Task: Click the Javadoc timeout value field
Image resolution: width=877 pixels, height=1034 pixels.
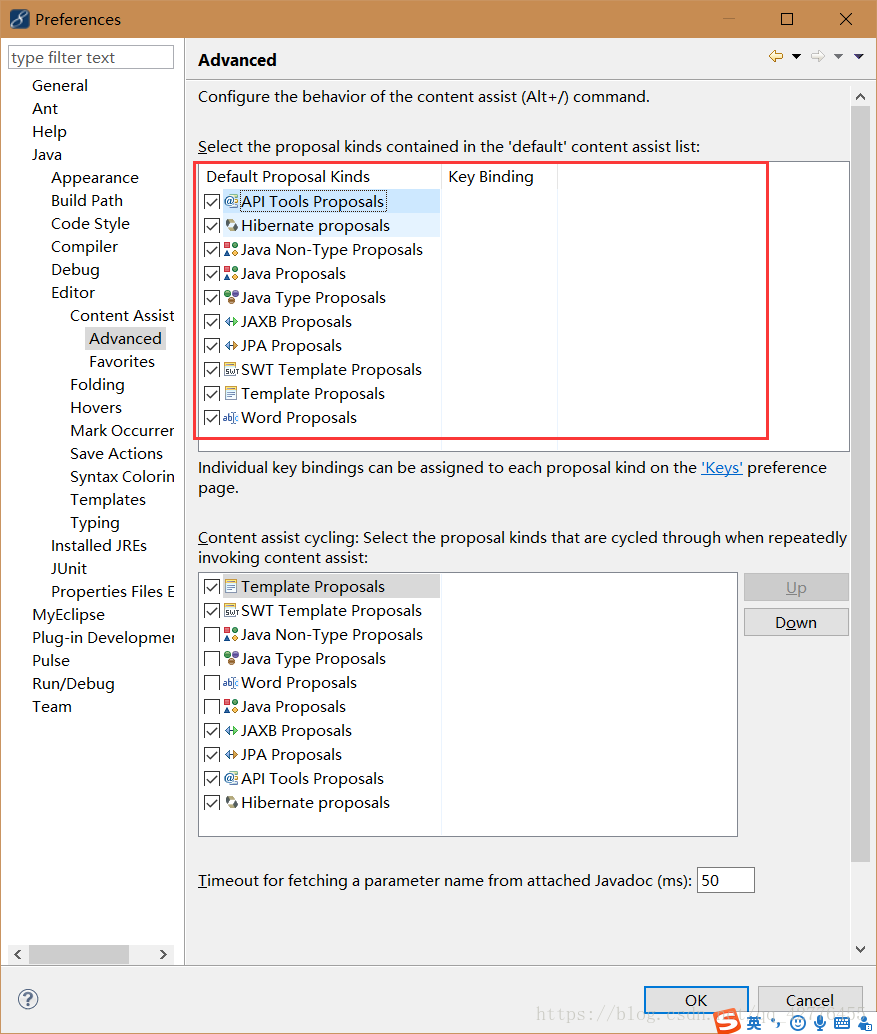Action: tap(725, 880)
